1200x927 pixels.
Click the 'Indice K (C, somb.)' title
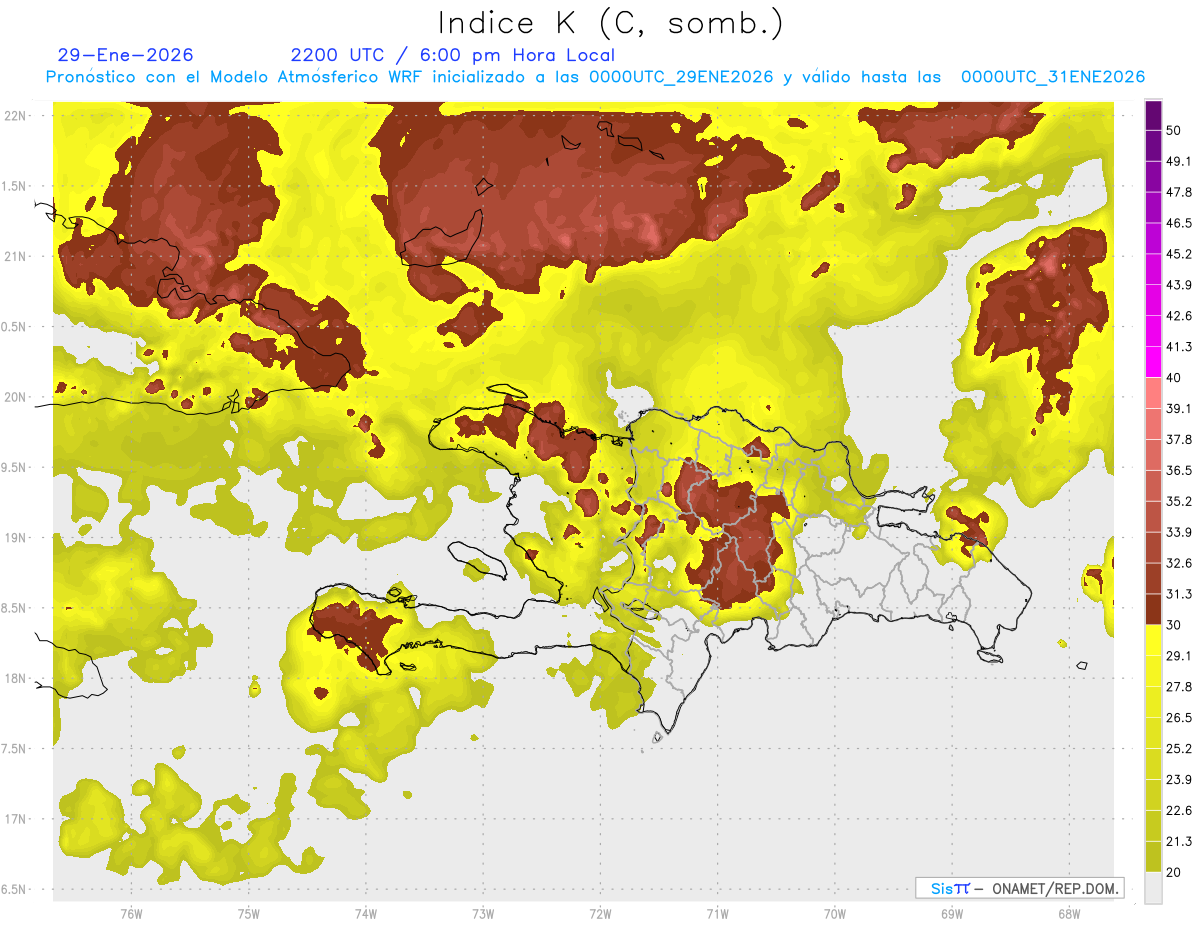pos(612,23)
